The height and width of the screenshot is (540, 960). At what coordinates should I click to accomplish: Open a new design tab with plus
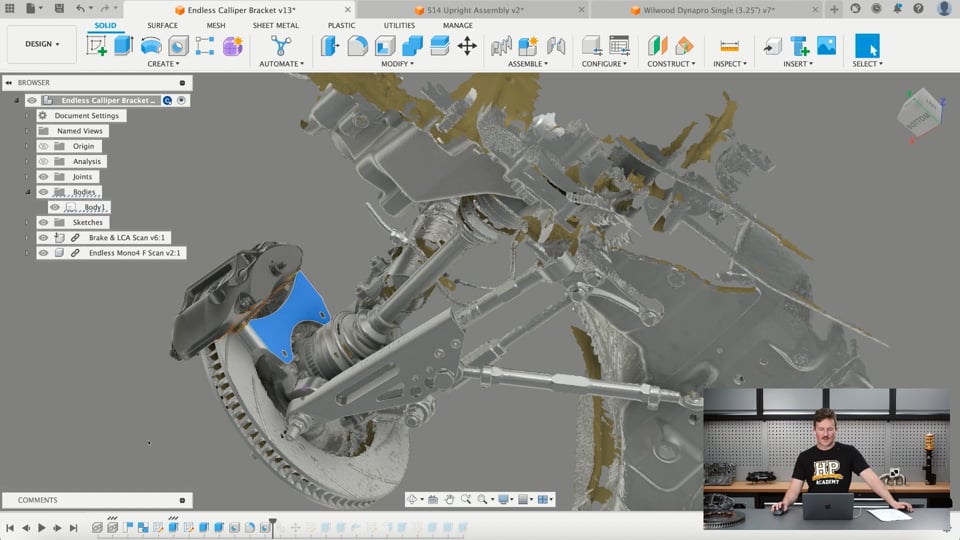834,9
